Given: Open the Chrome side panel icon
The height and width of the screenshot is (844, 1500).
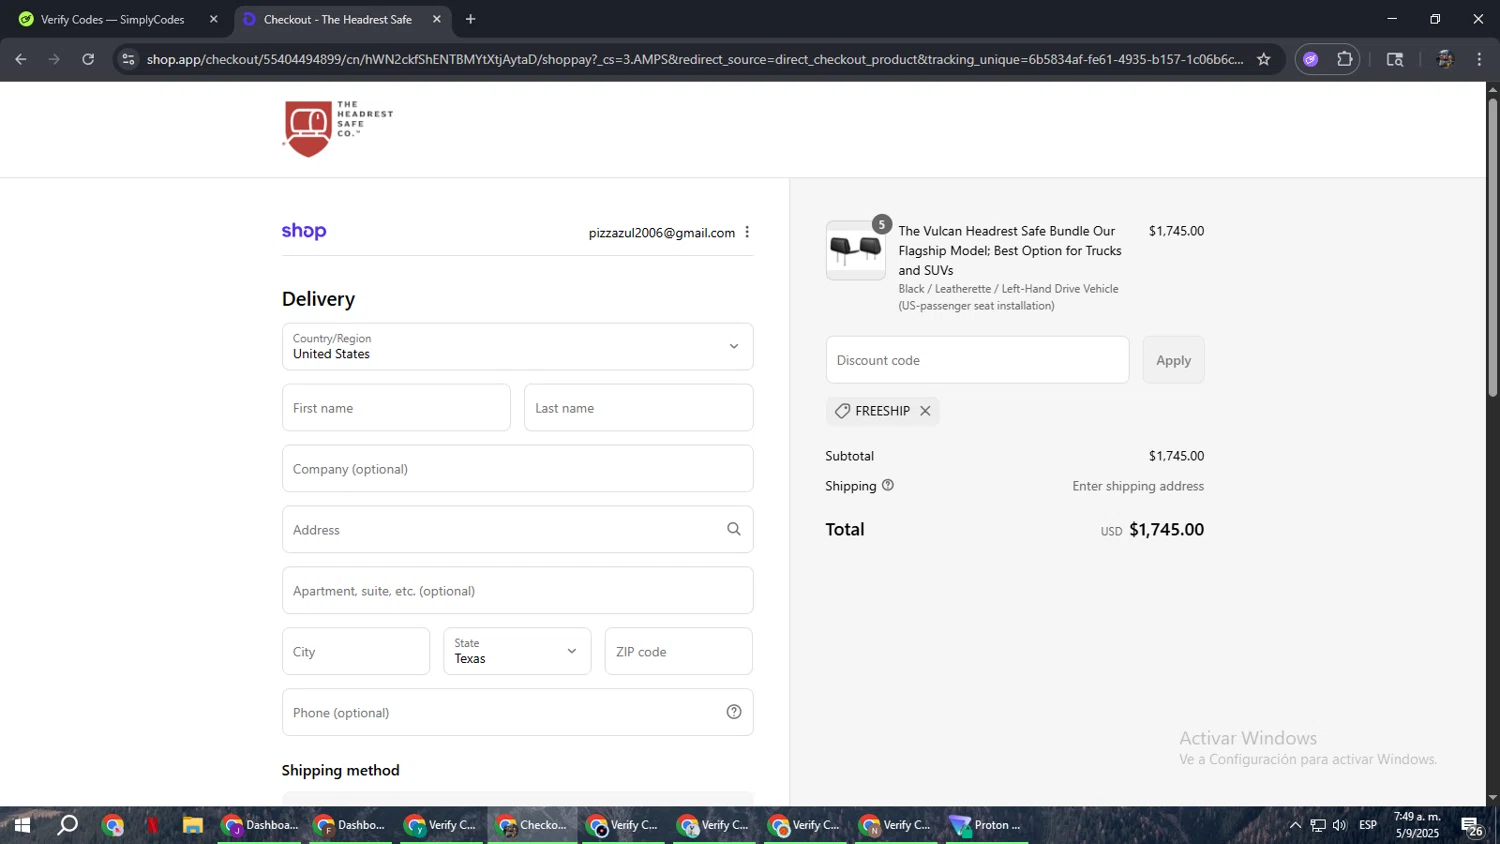Looking at the screenshot, I should click(x=1395, y=59).
